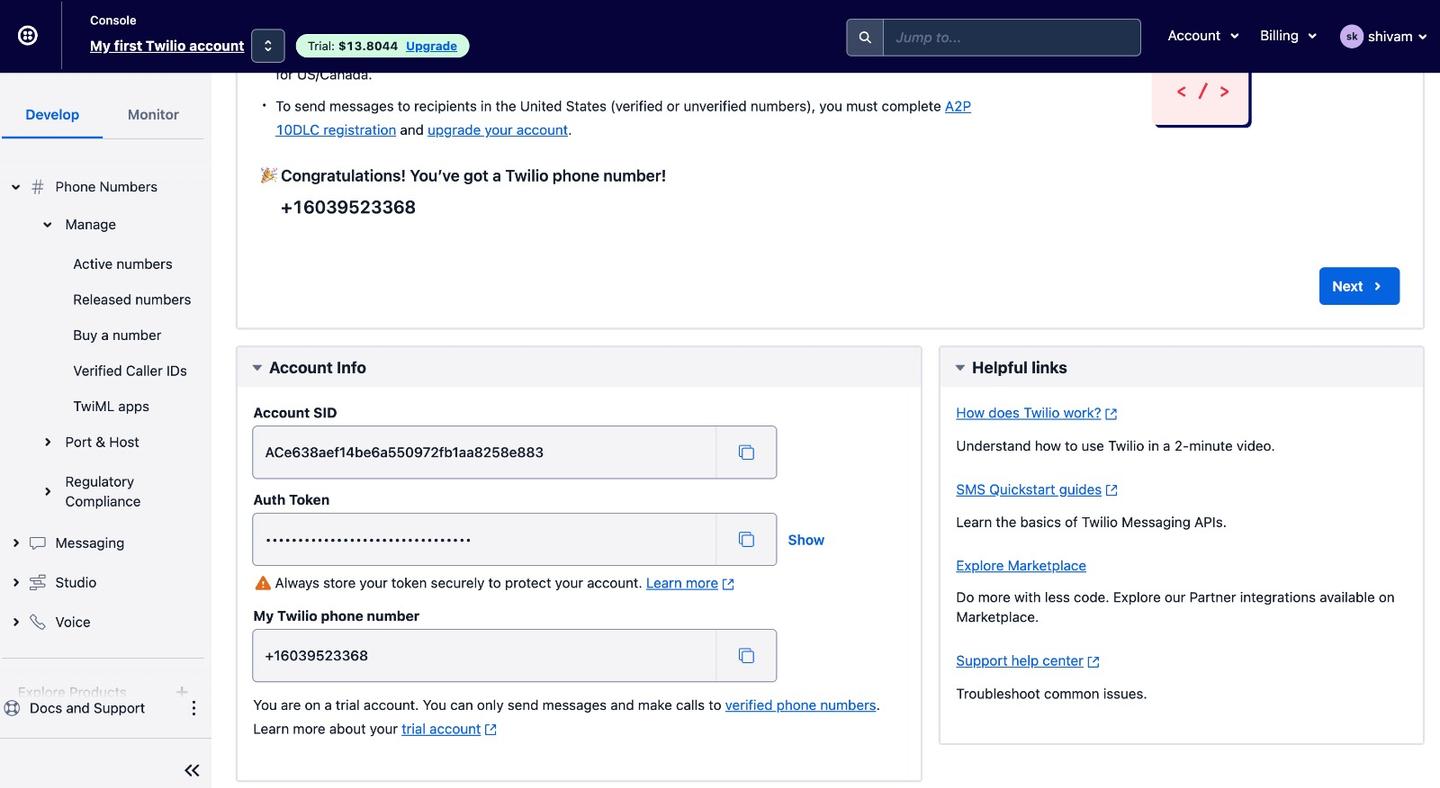Open Docs and Support three-dot menu
The image size is (1440, 788).
pyautogui.click(x=194, y=708)
